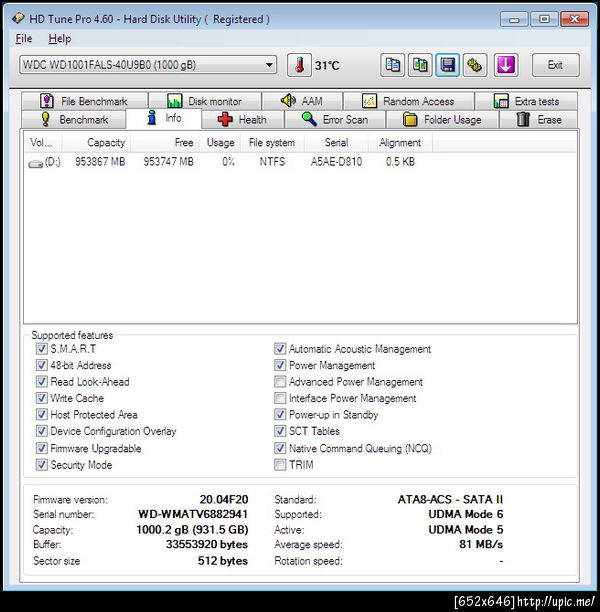Screen dimensions: 600x612
Task: Click the temperature thermometer icon
Action: (x=299, y=65)
